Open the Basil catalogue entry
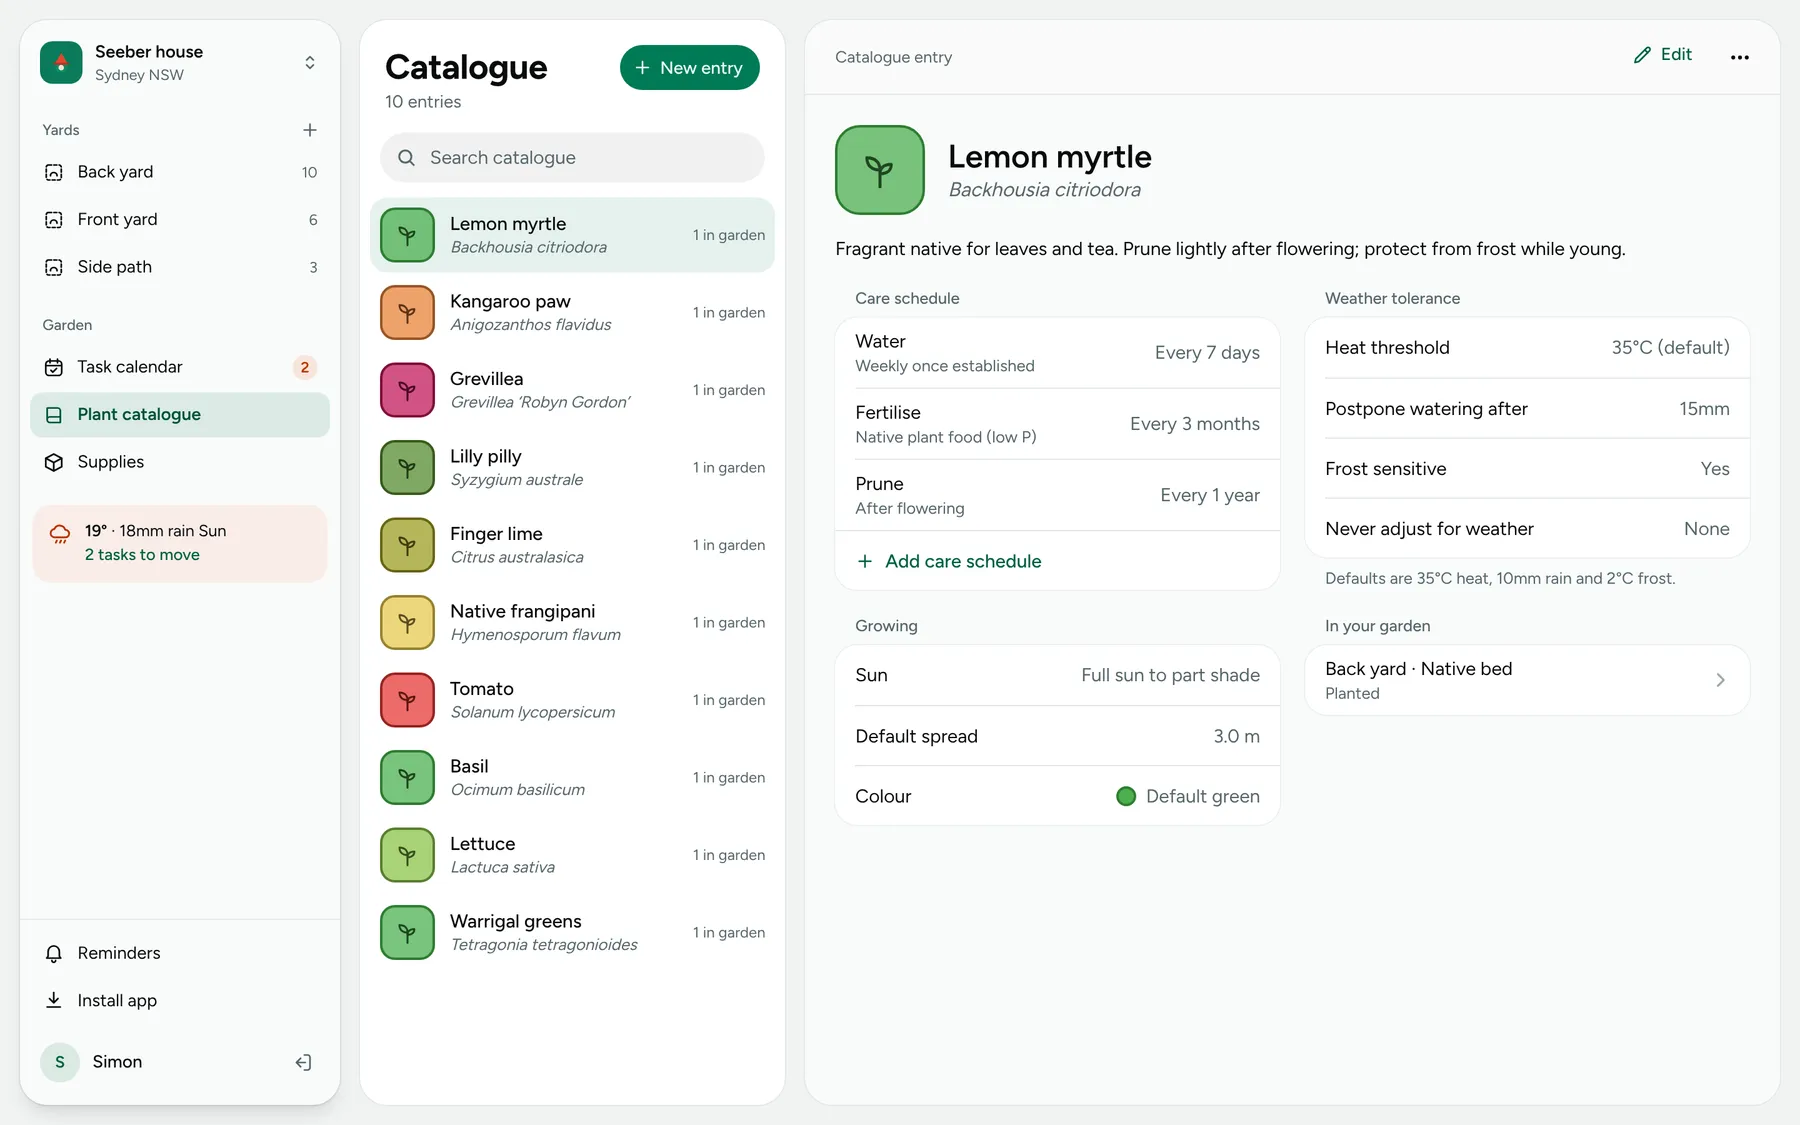 (x=572, y=778)
